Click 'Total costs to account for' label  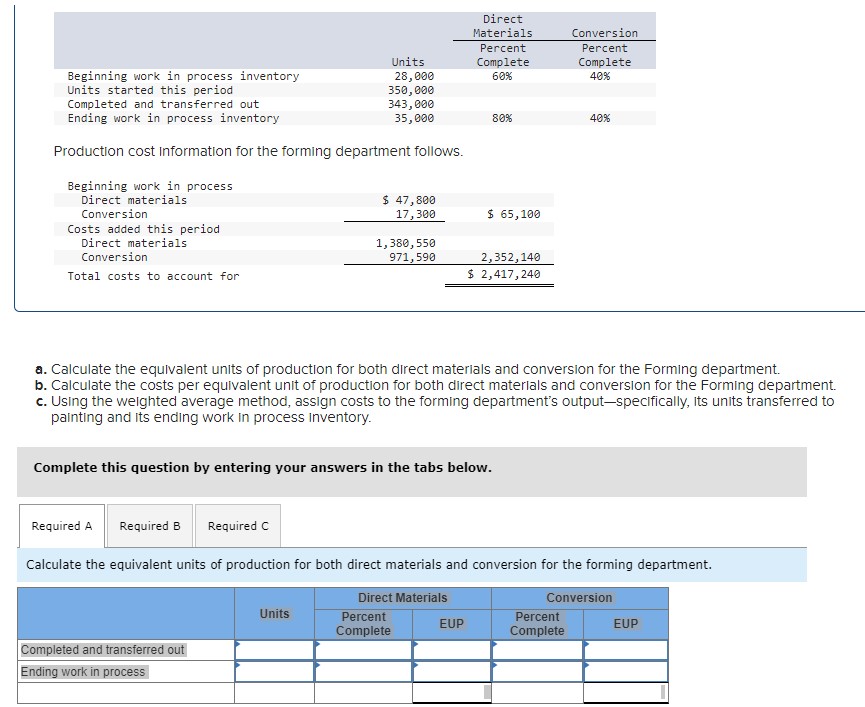153,276
